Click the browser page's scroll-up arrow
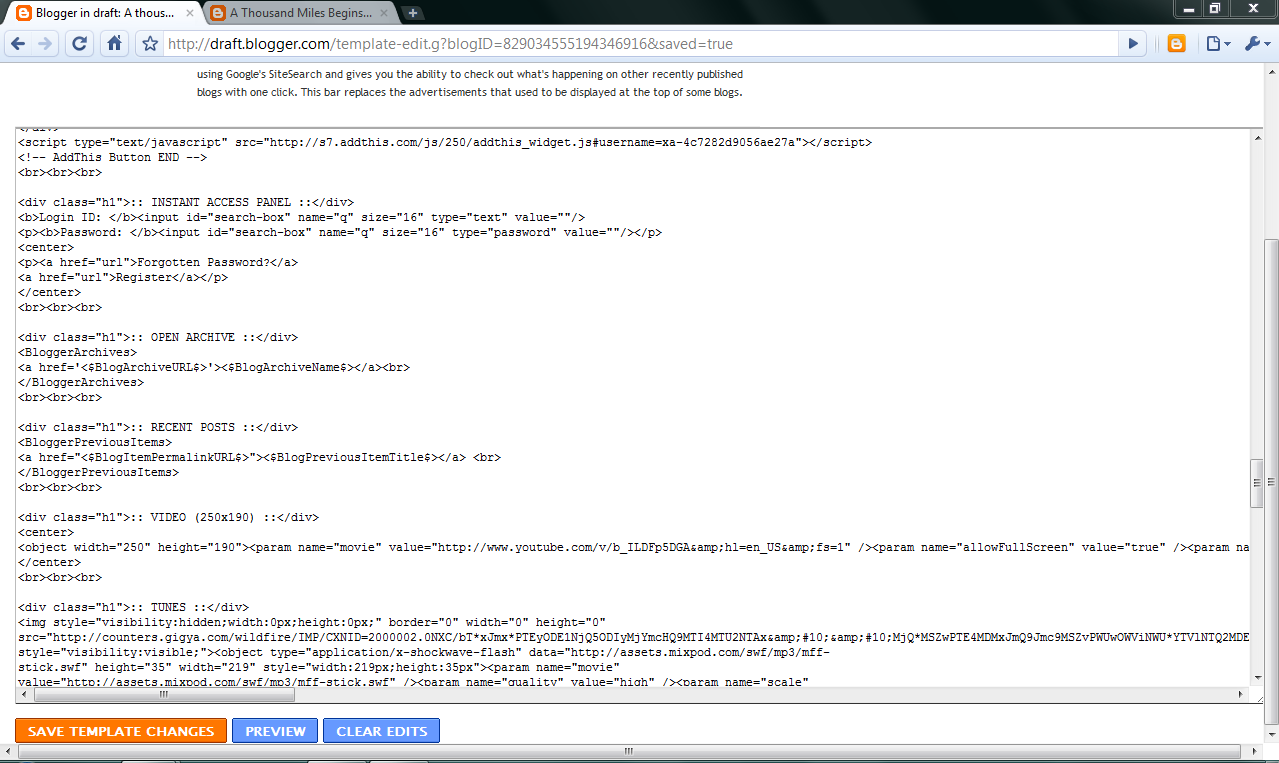 (x=1271, y=73)
